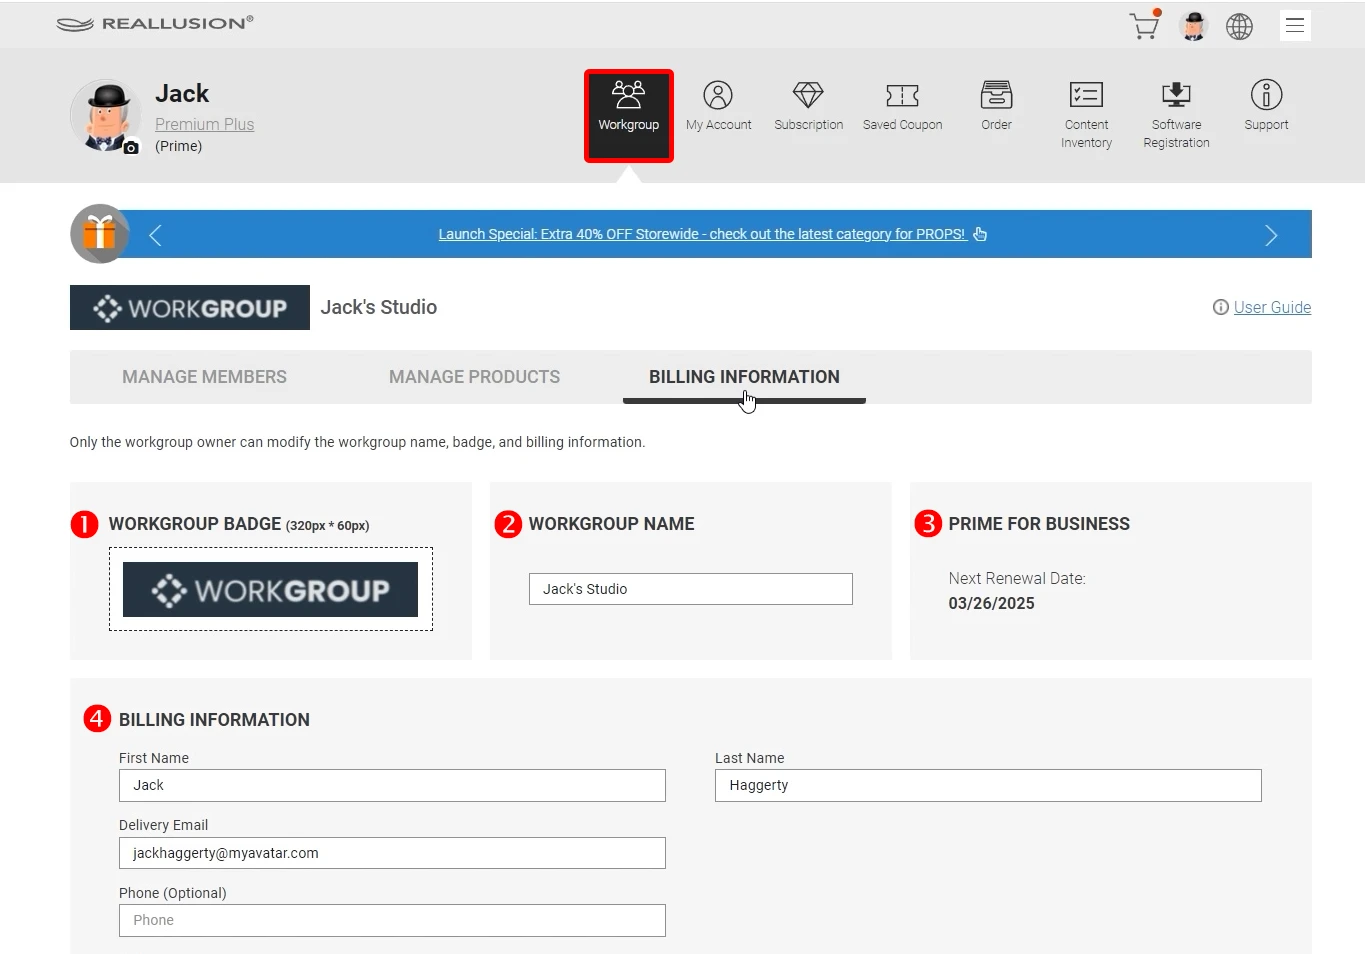The width and height of the screenshot is (1365, 954).
Task: Open the User Guide link
Action: pos(1271,307)
